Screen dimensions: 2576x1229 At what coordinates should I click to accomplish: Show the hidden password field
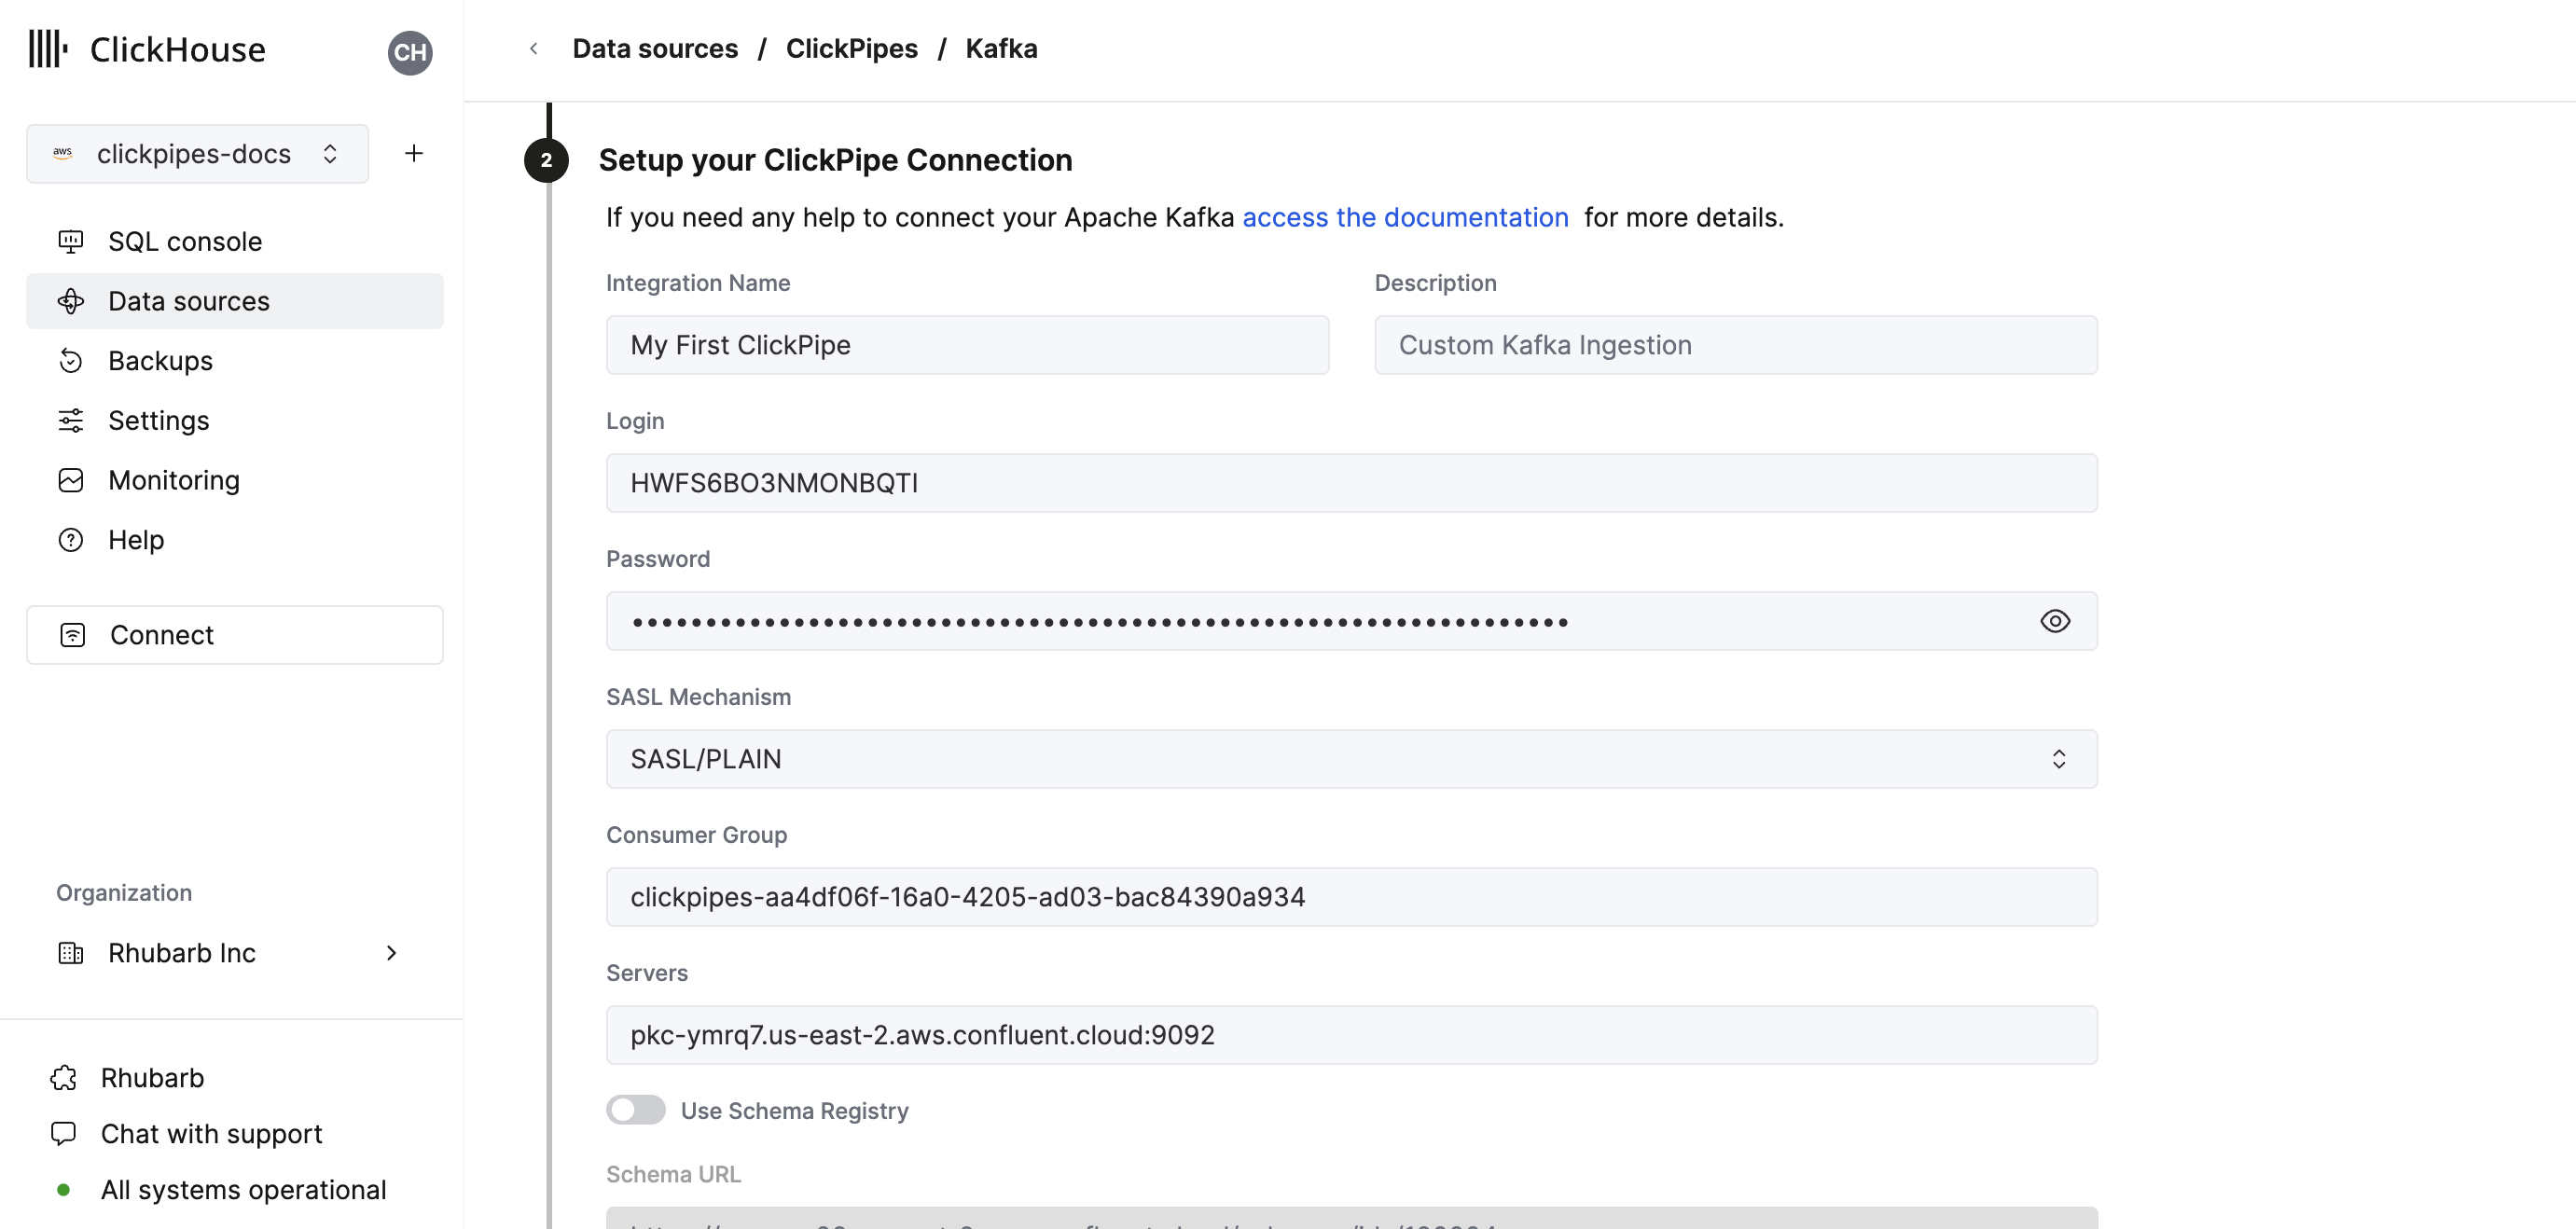2057,621
